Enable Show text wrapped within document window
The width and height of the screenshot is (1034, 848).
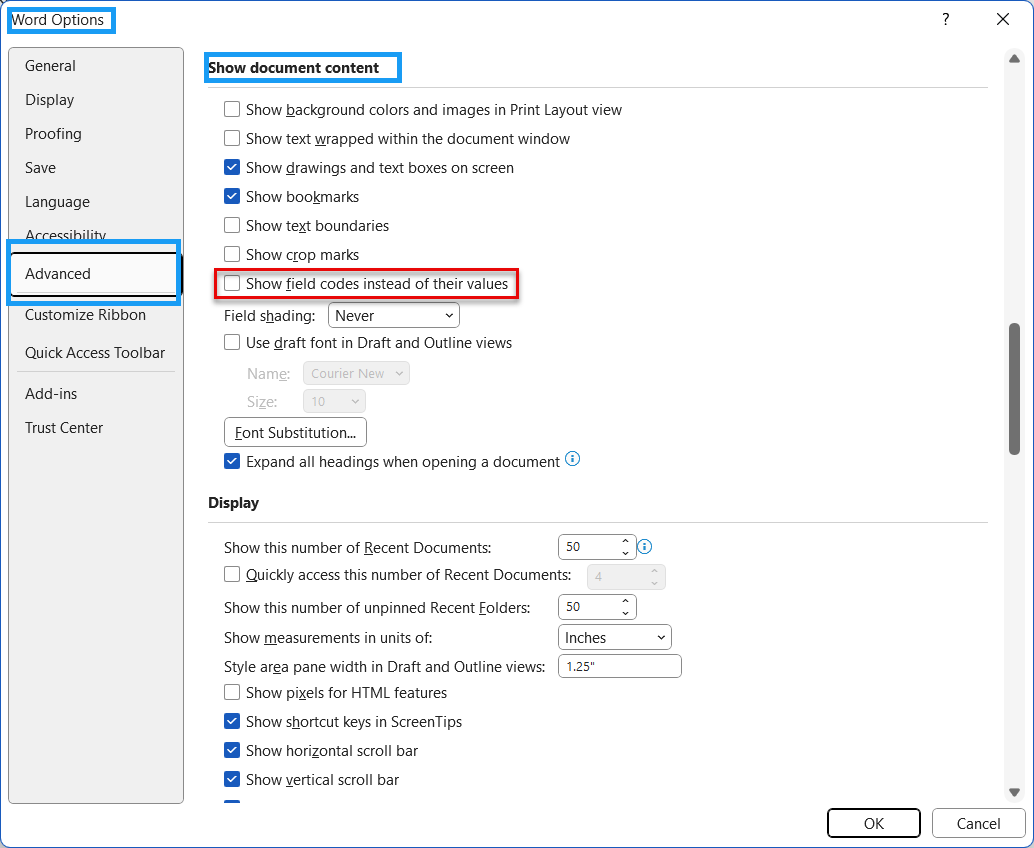[232, 138]
